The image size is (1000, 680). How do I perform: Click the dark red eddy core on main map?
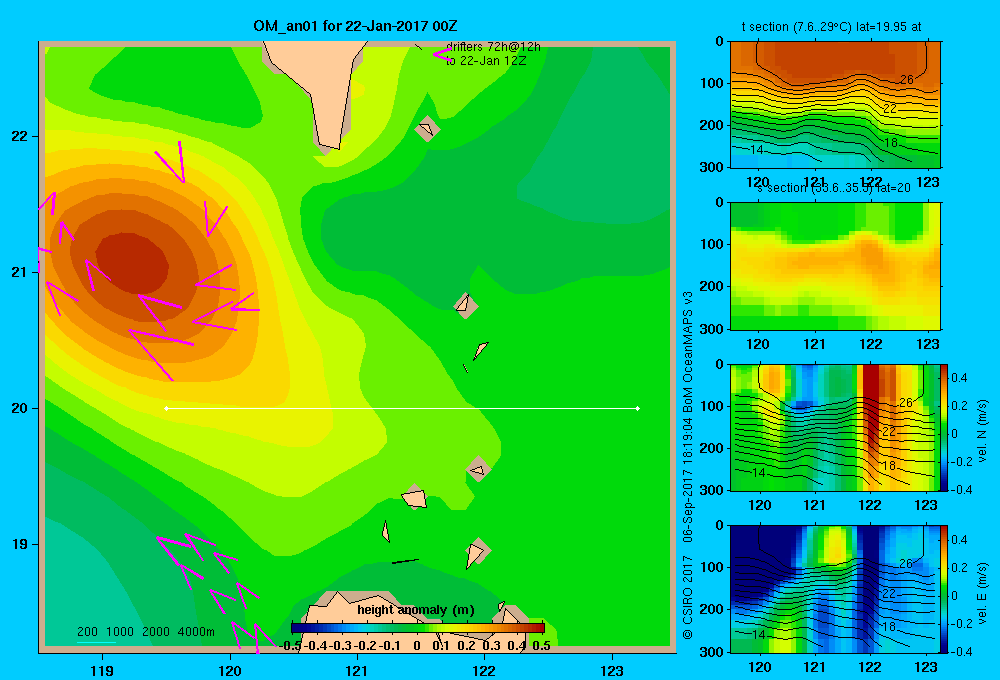[133, 263]
